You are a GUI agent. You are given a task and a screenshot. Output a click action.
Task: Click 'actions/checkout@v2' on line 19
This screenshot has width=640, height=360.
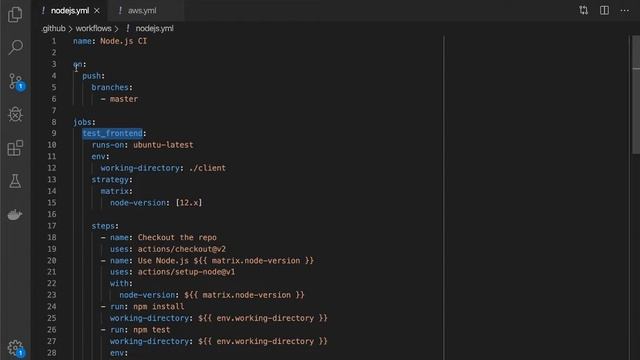[182, 249]
